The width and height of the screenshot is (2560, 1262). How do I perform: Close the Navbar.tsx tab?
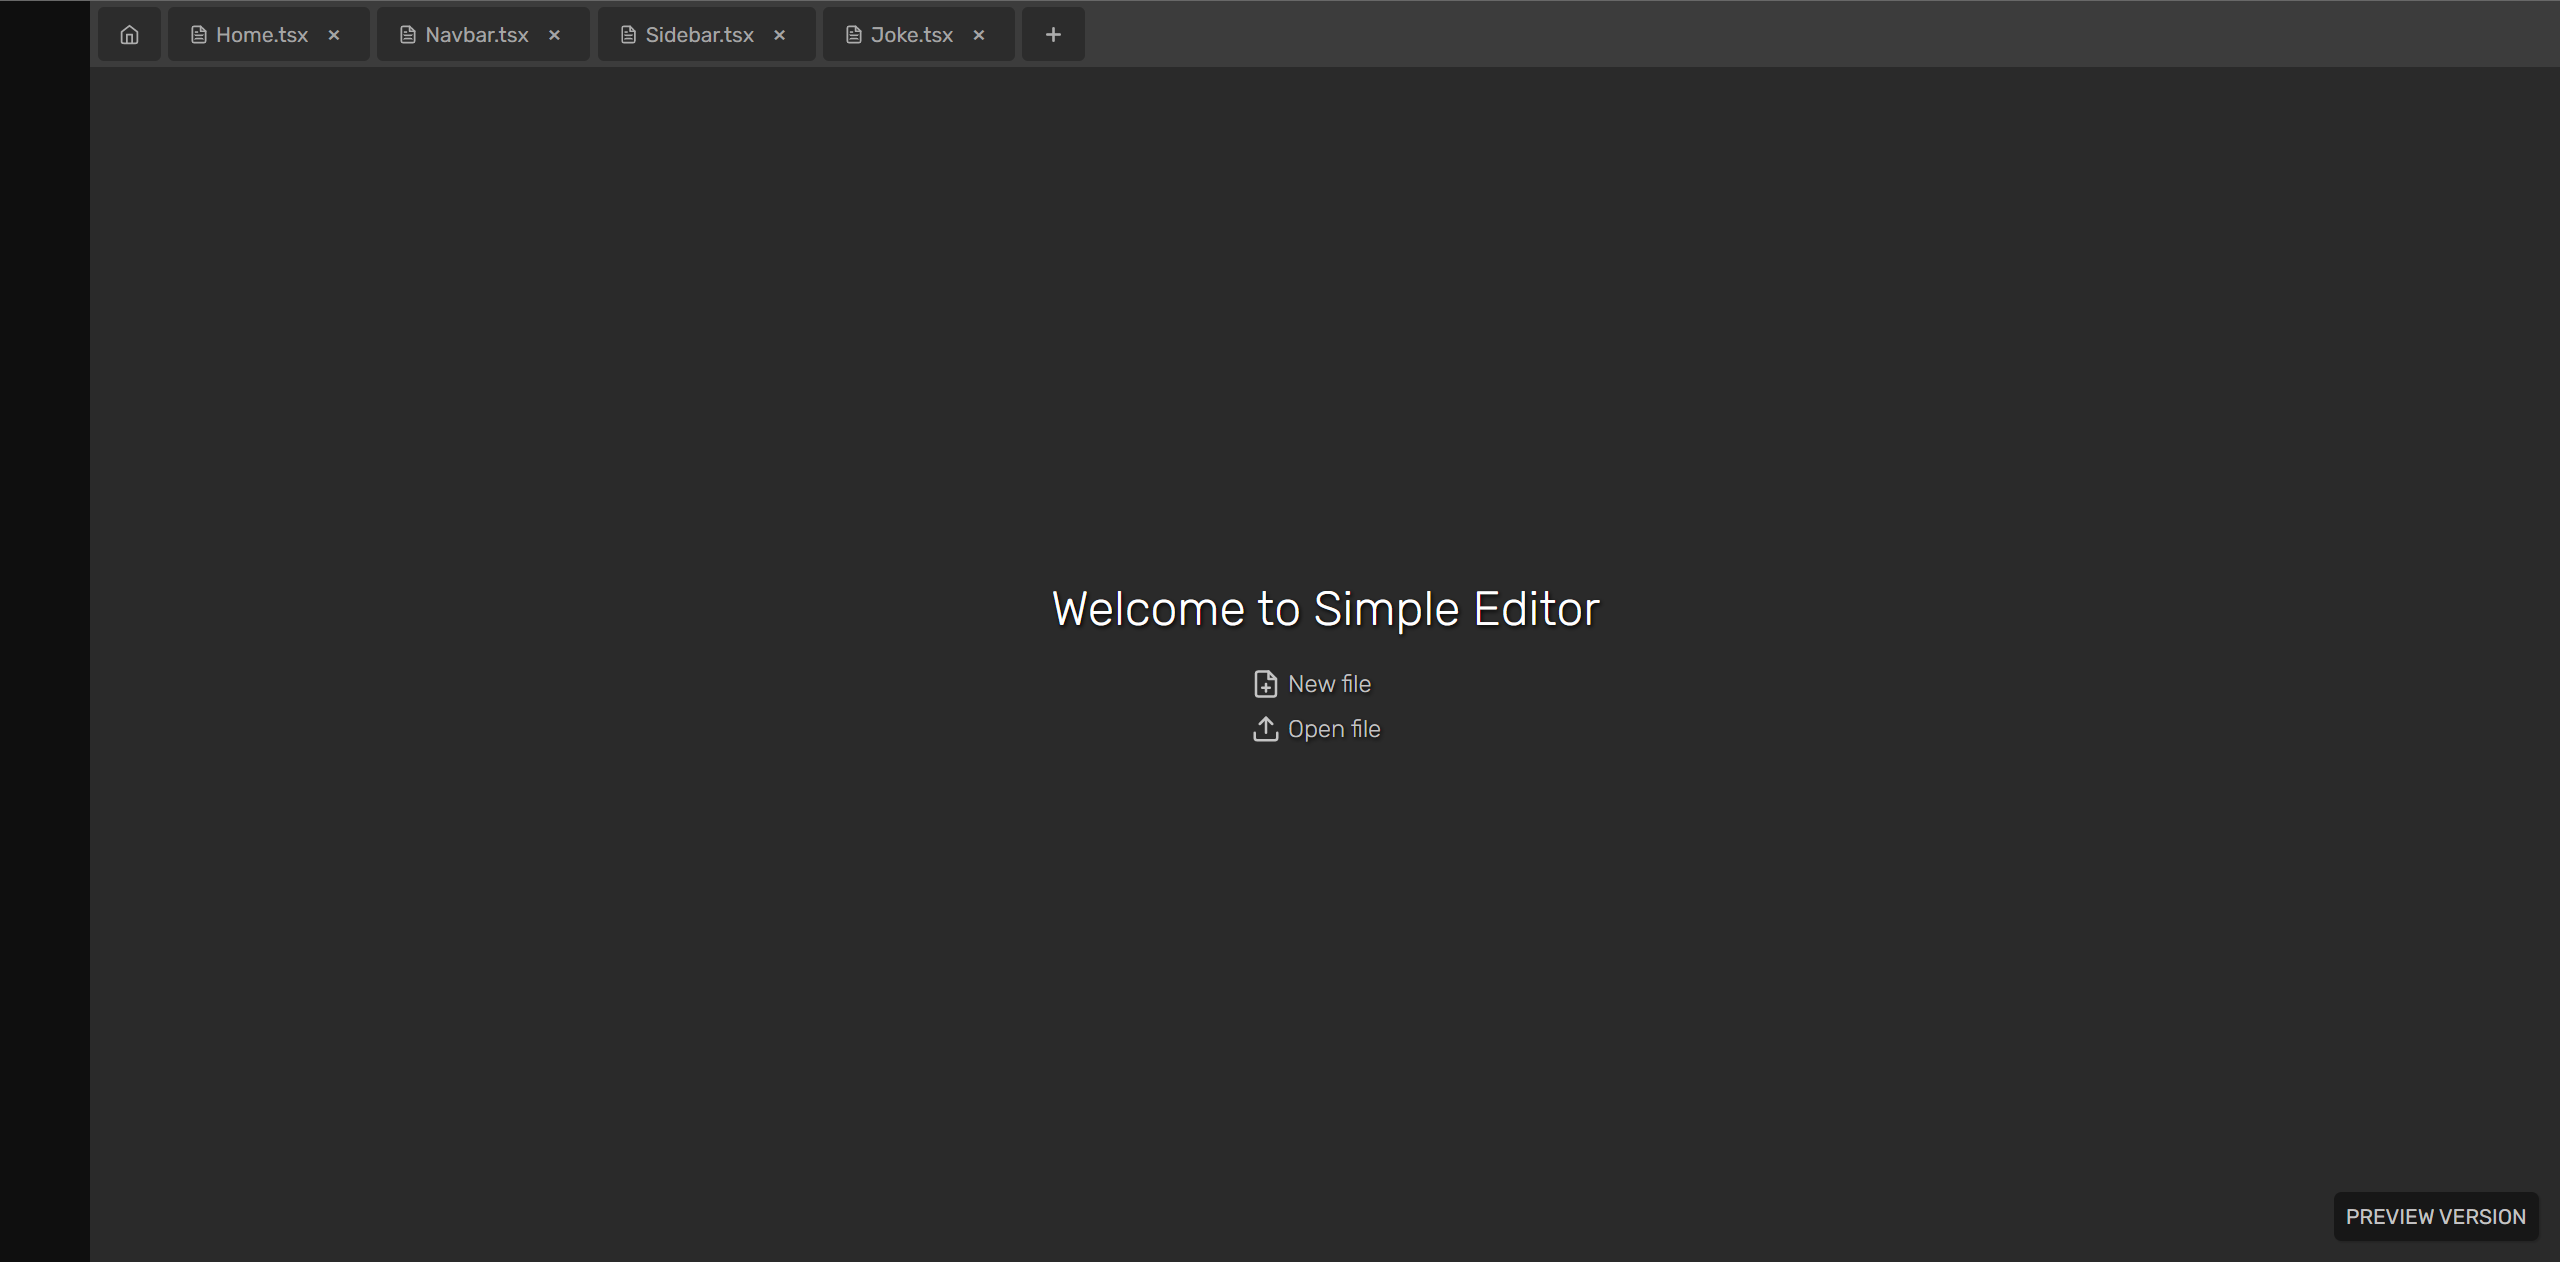pos(554,35)
